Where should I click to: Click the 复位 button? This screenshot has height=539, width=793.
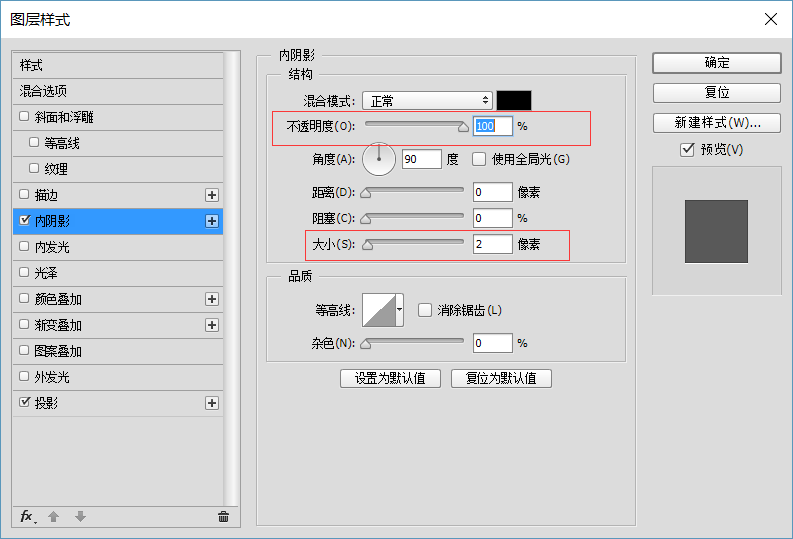coord(717,93)
